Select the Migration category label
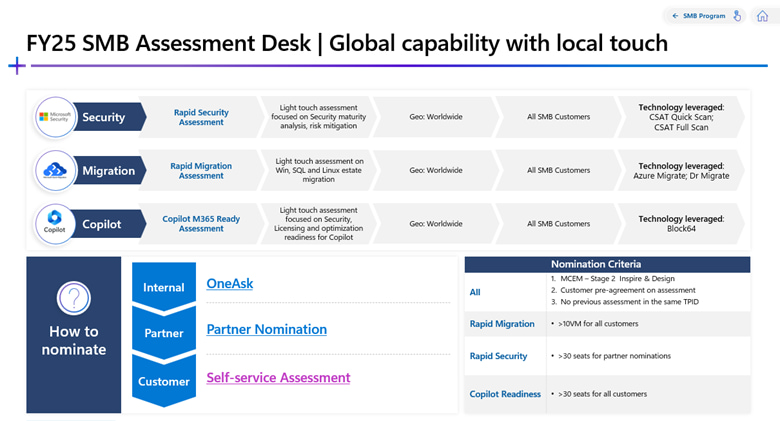Viewport: 780px width, 421px height. [x=108, y=171]
